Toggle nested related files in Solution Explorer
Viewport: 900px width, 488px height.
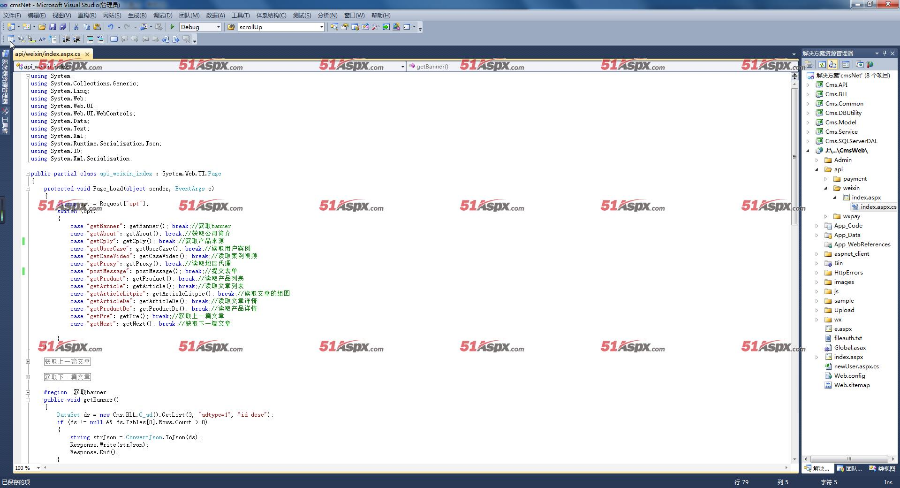pyautogui.click(x=832, y=64)
